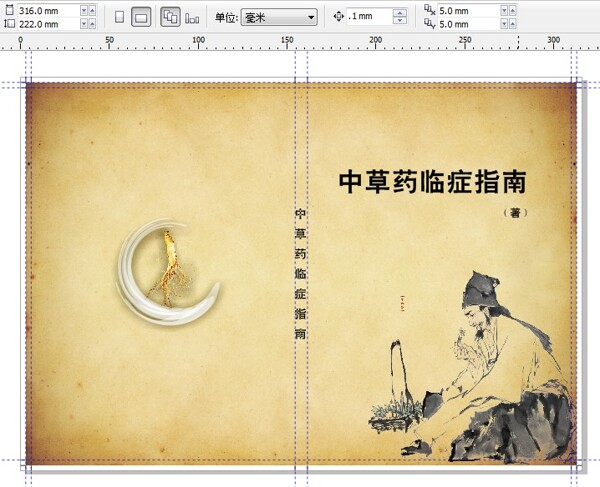This screenshot has height=487, width=600.
Task: Select the ginseng crescent image on back cover
Action: tap(168, 272)
